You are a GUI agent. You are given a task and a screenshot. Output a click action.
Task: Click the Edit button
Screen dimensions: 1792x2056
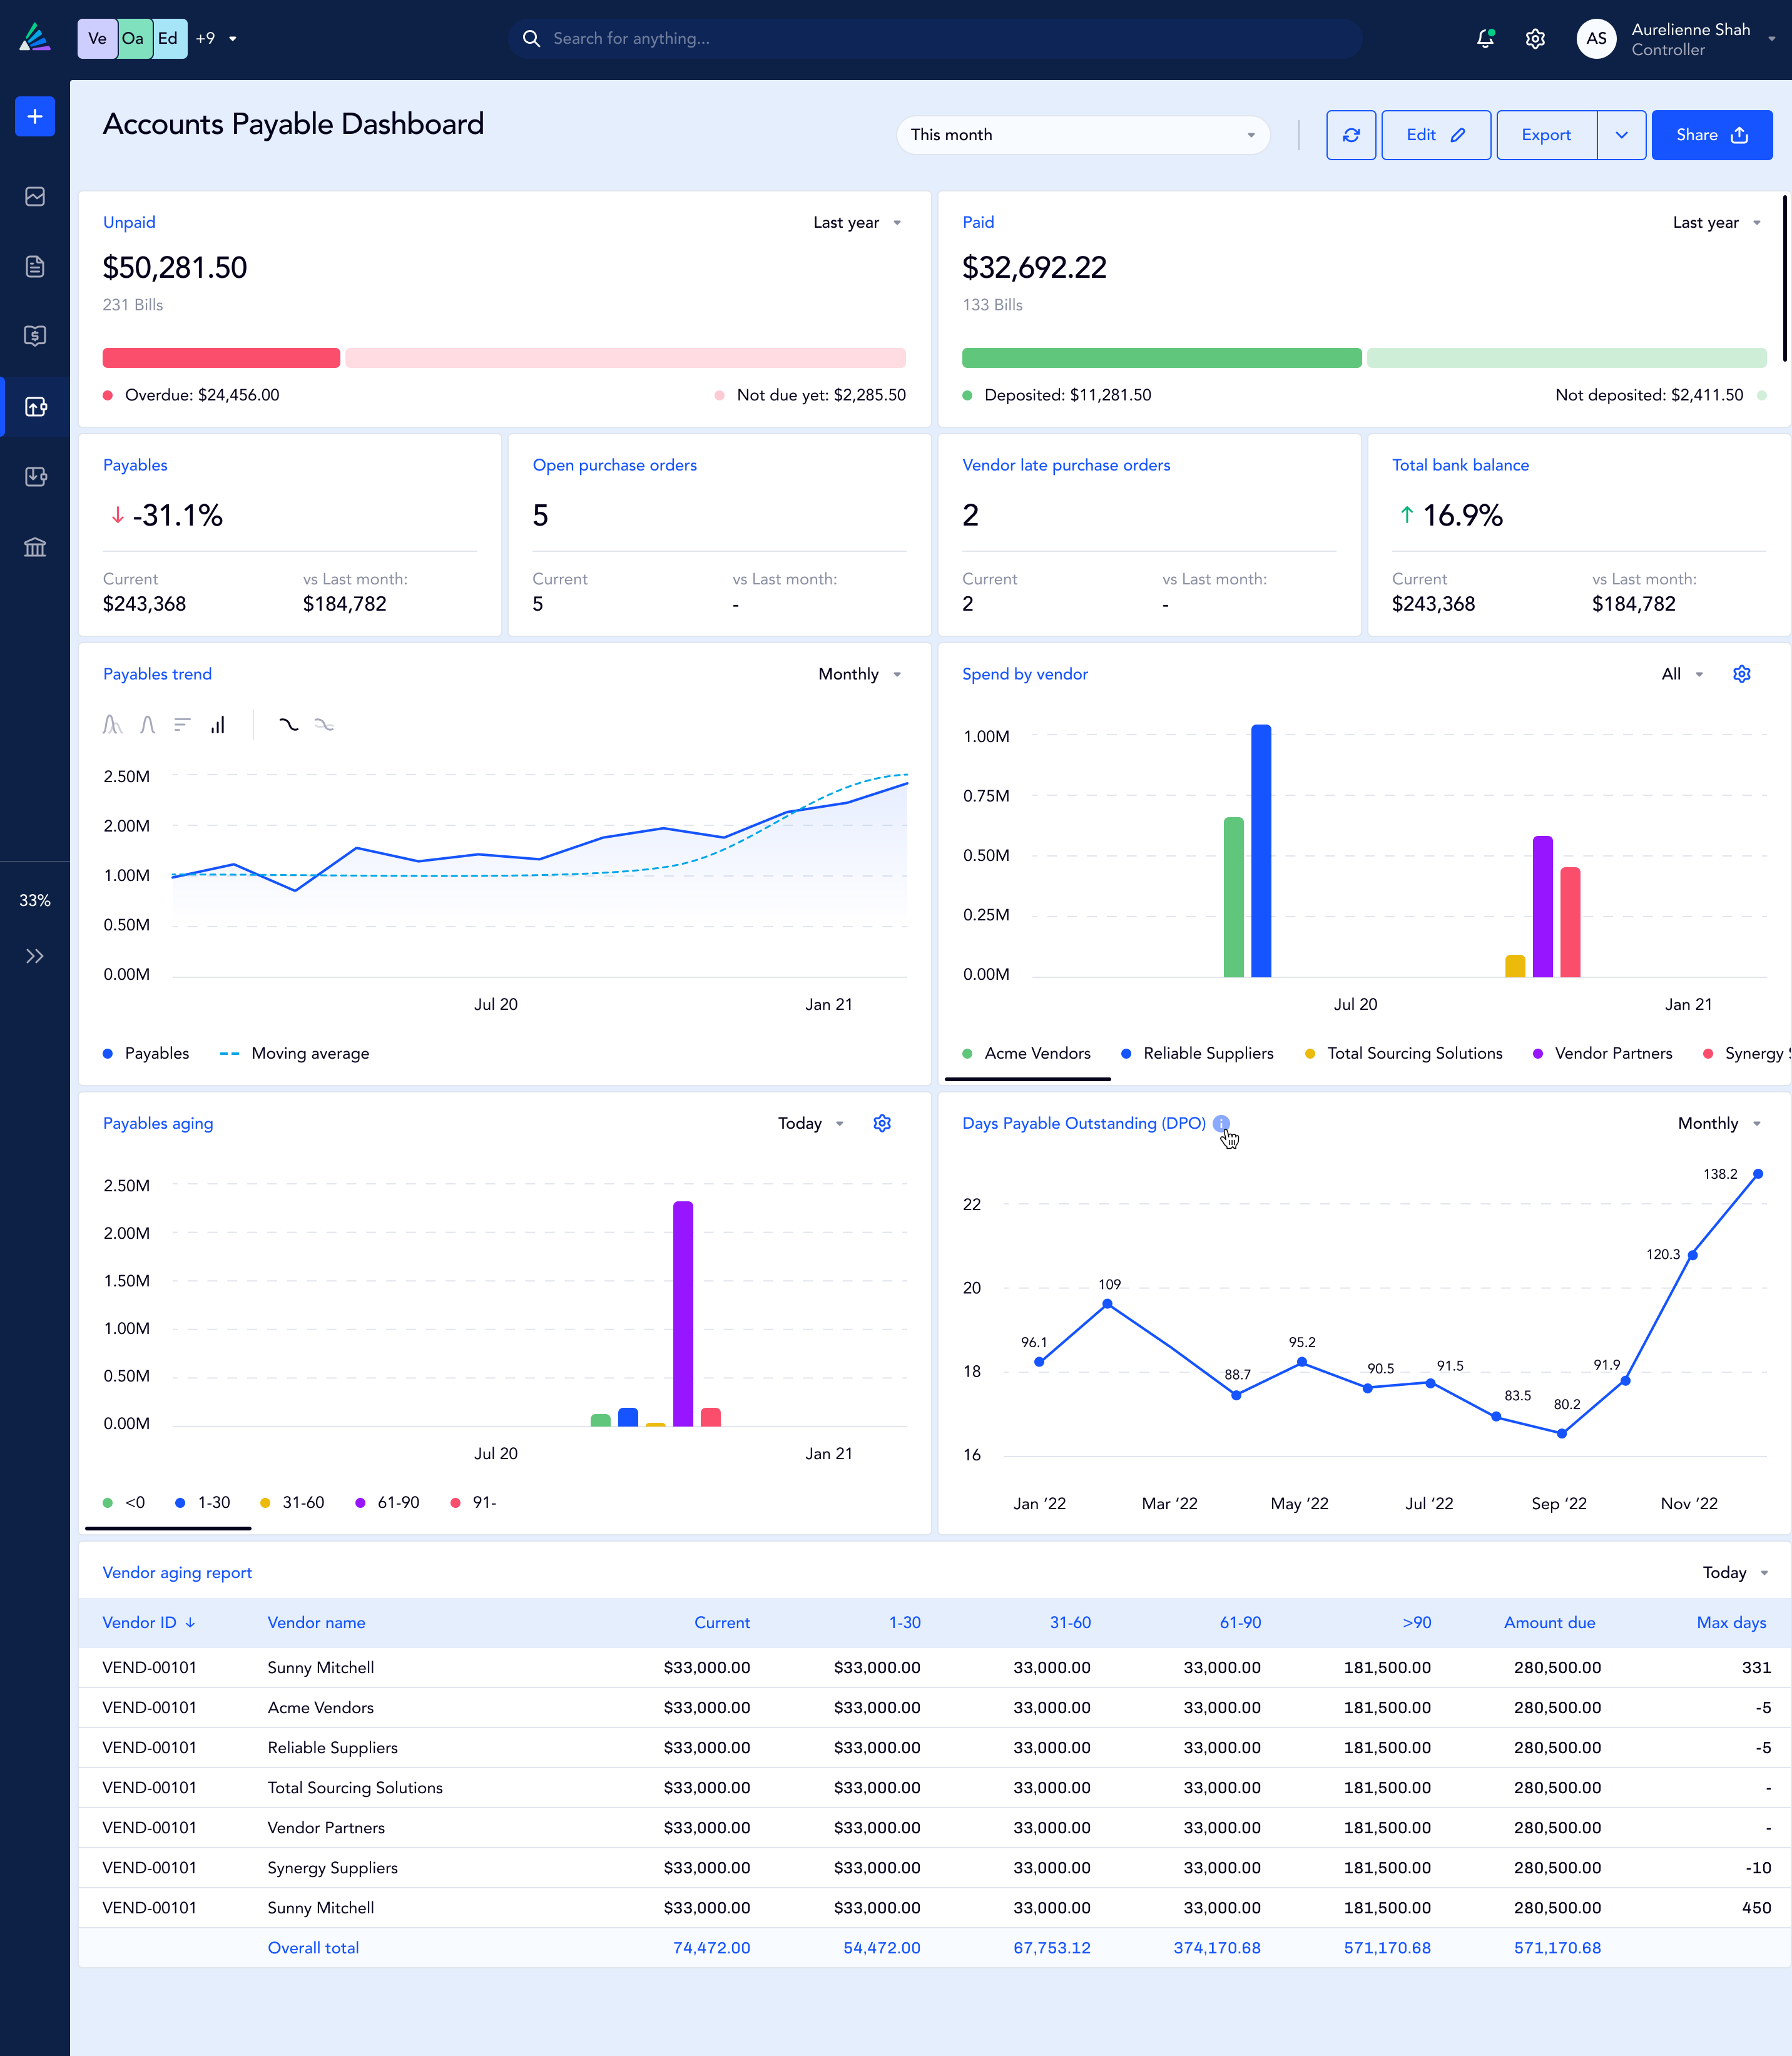coord(1435,135)
